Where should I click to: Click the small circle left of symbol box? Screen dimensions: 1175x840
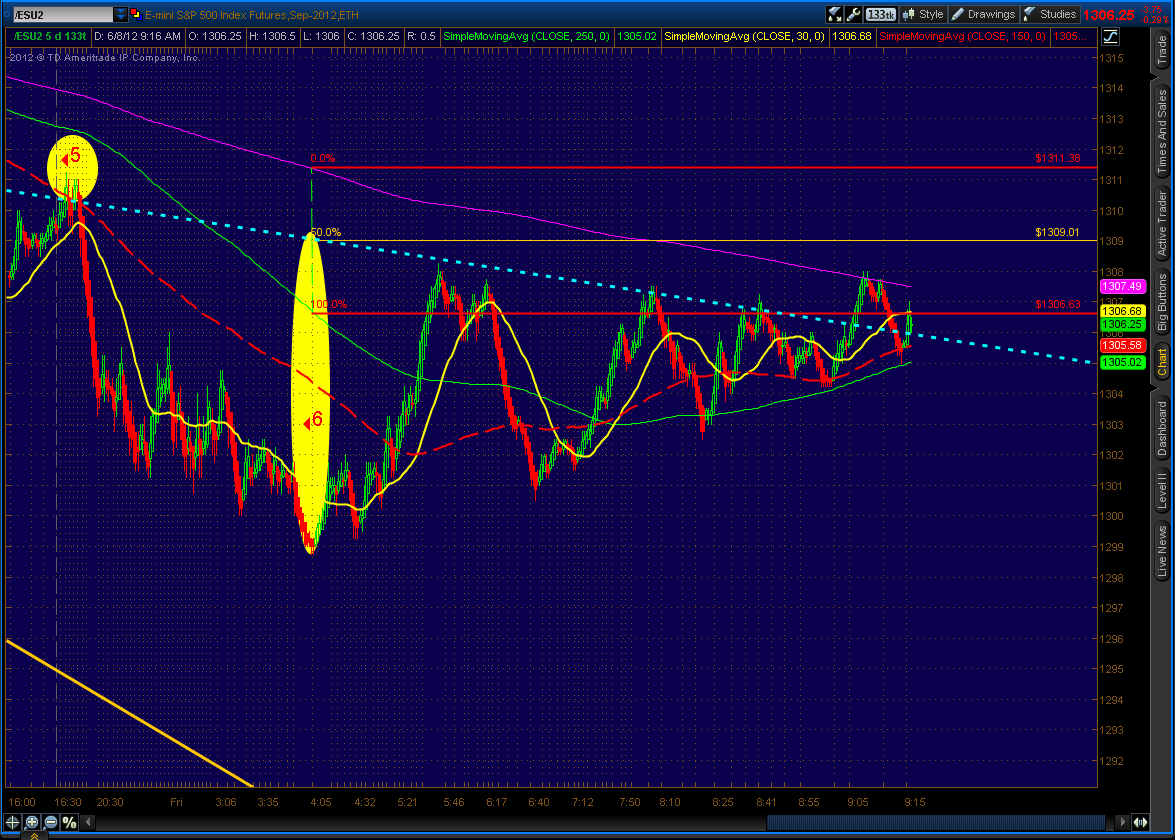[x=7, y=14]
